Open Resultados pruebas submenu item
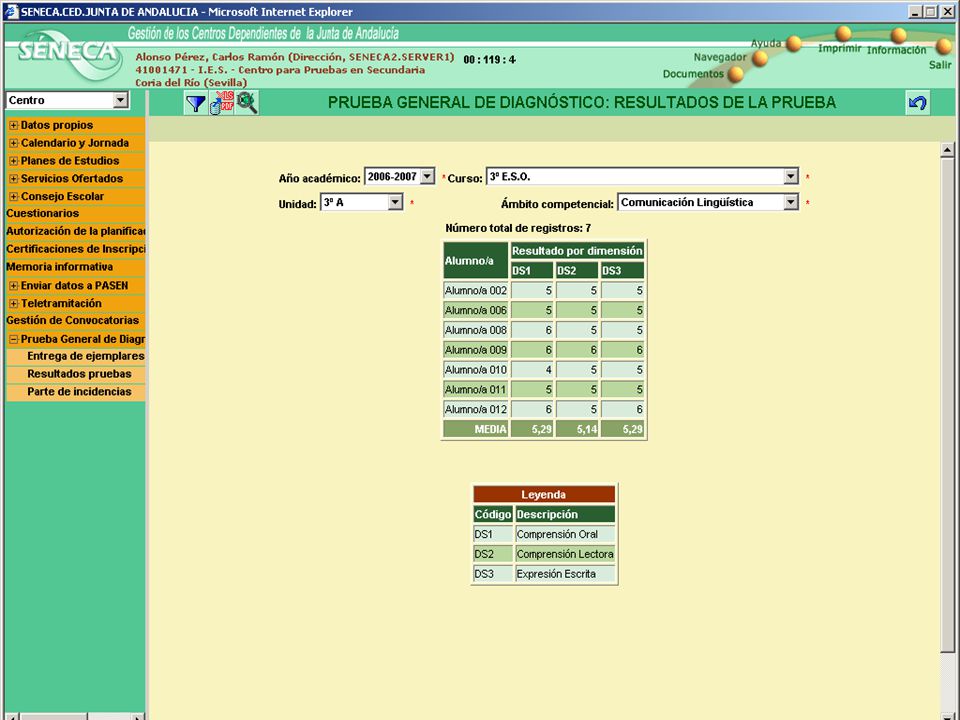 tap(79, 373)
